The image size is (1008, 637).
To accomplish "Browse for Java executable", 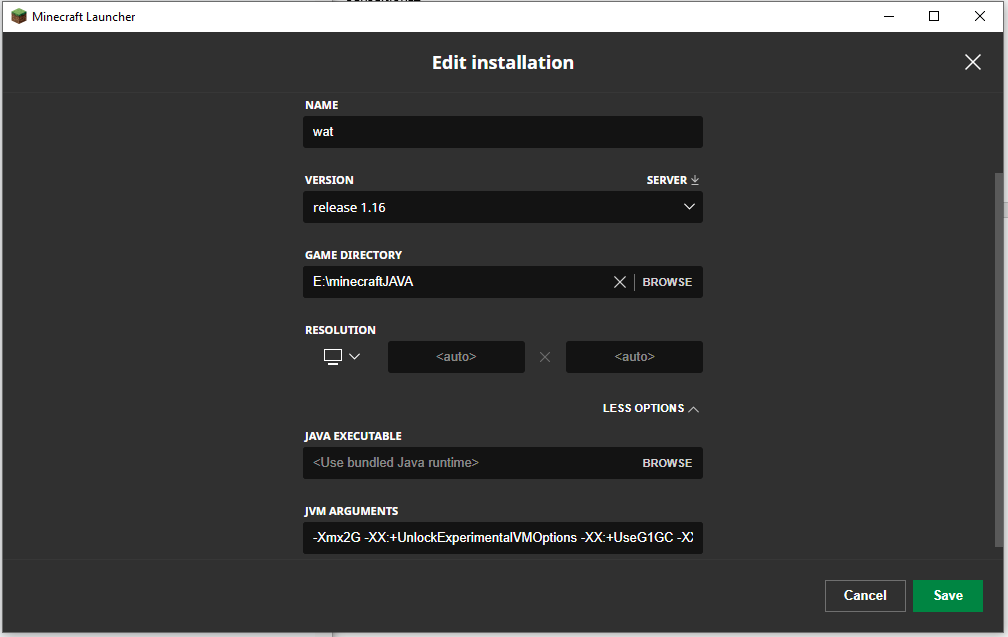I will click(667, 463).
